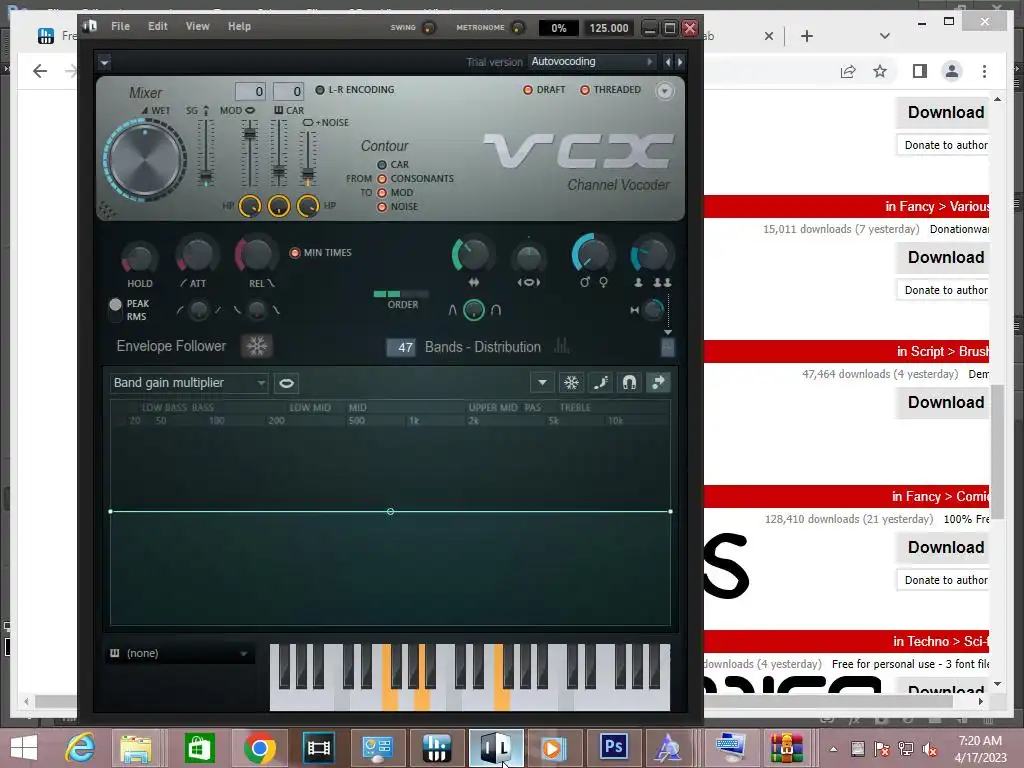Click the oval envelope enable icon
Viewport: 1024px width, 768px height.
286,383
